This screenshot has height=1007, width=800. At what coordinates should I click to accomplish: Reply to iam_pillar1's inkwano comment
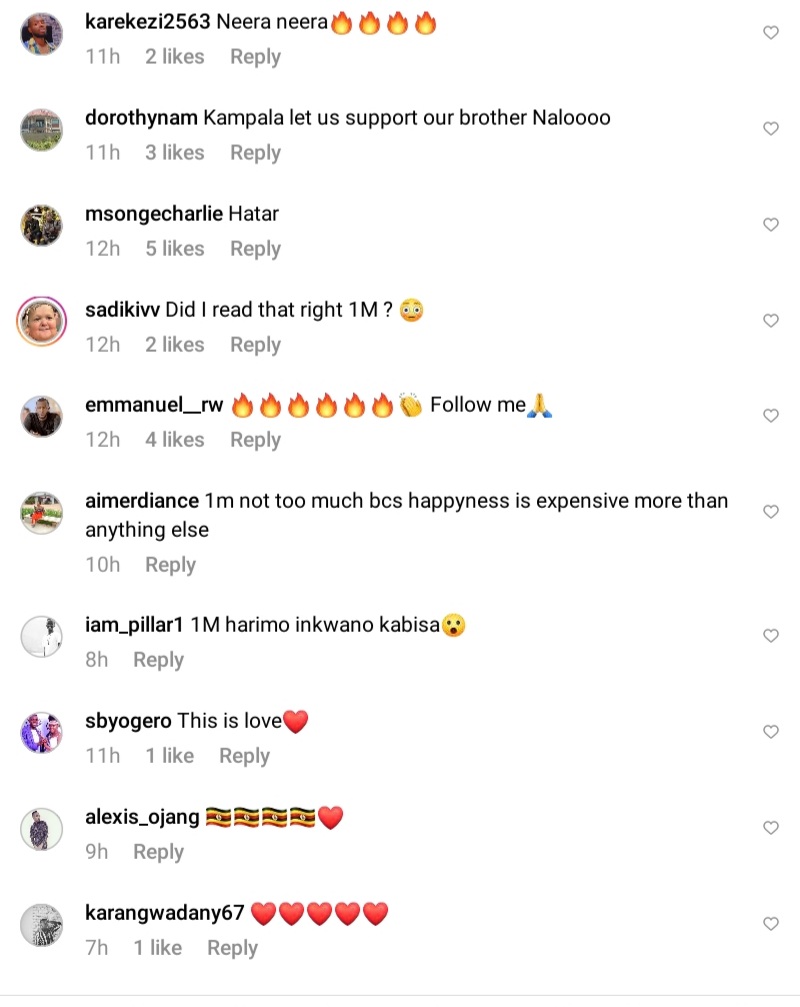(158, 660)
